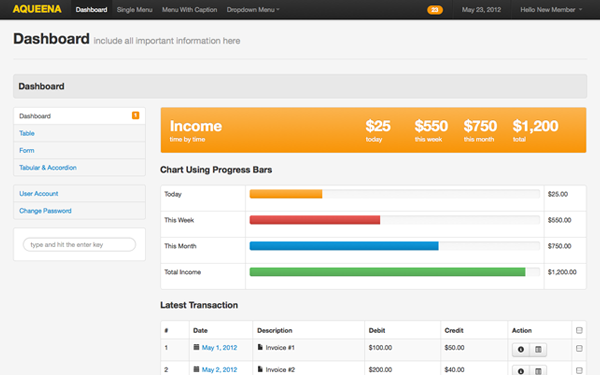The width and height of the screenshot is (600, 375).
Task: Select the Dashboard tab in the top navbar
Action: pos(91,10)
